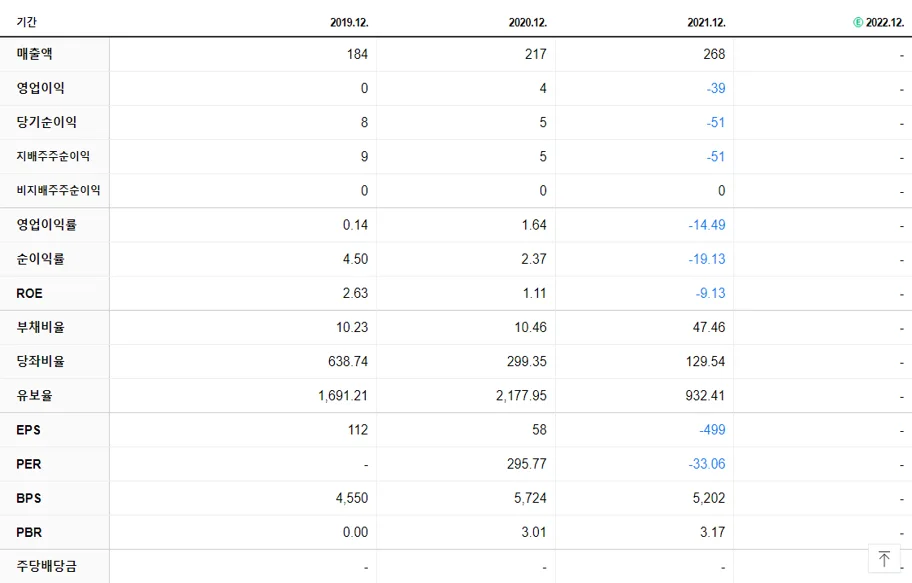The image size is (912, 583).
Task: Select the 영업이익률 row label
Action: click(x=47, y=225)
